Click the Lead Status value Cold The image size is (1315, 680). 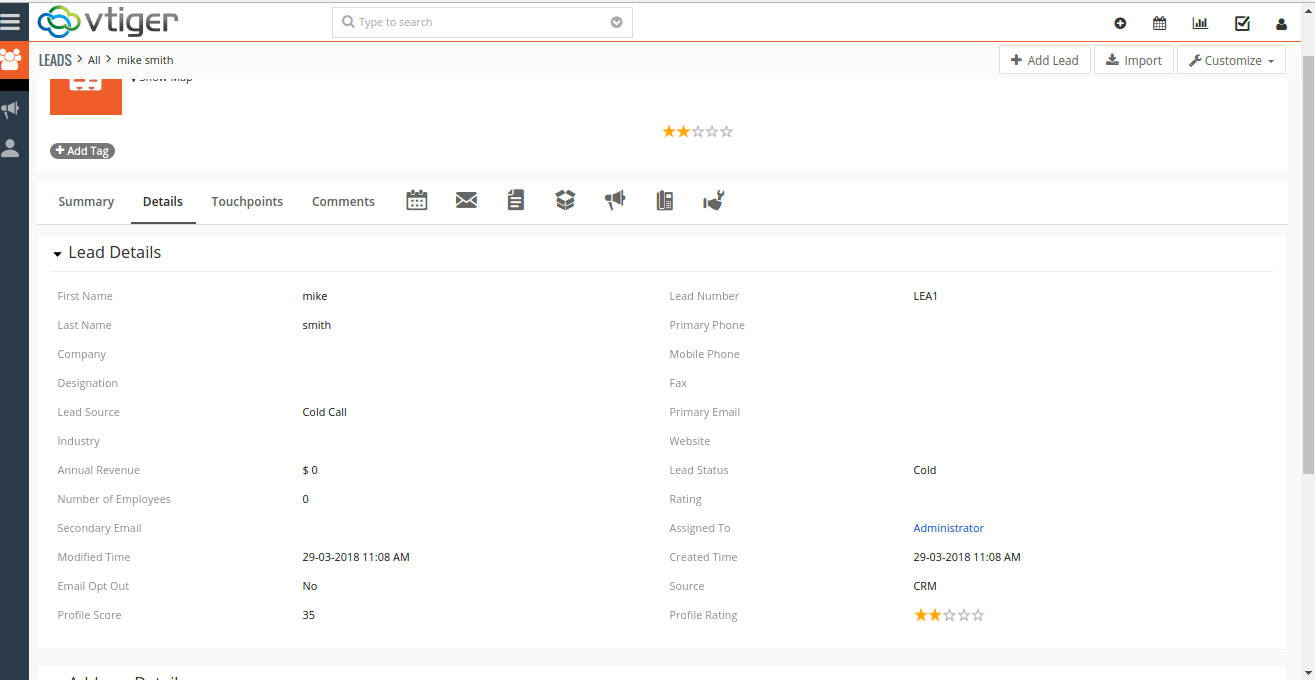pyautogui.click(x=924, y=470)
